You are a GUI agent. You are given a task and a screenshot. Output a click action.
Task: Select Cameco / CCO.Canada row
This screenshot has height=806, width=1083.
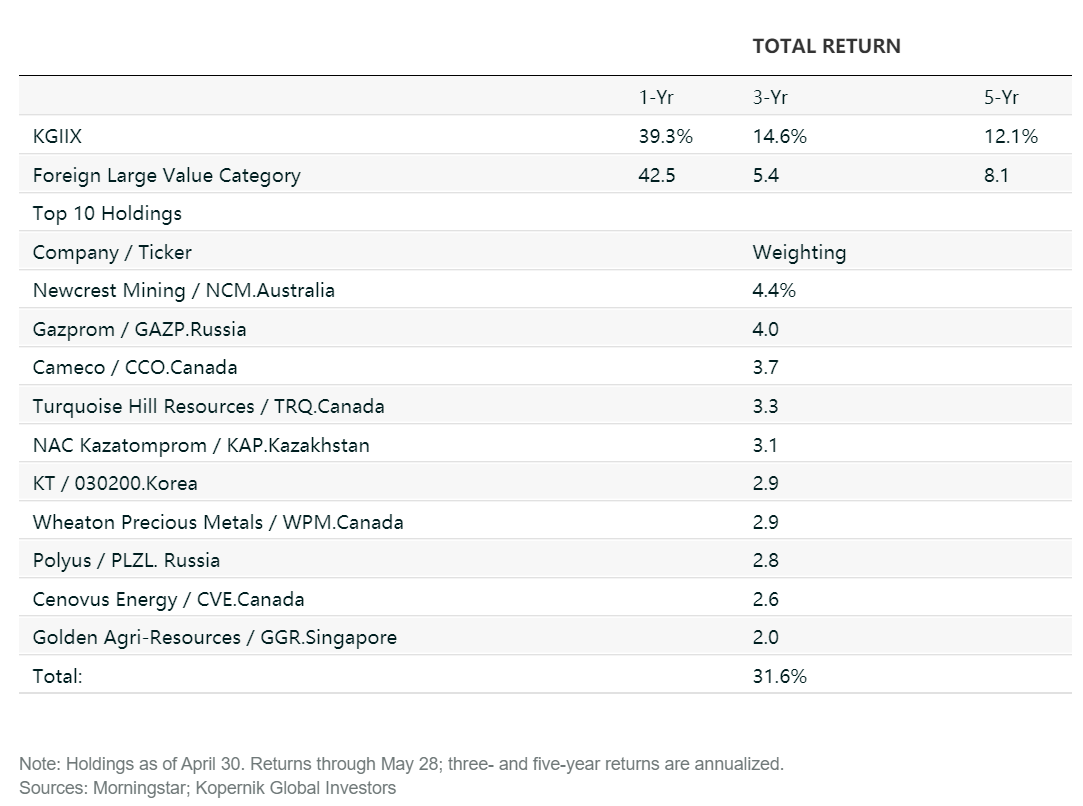tap(545, 367)
